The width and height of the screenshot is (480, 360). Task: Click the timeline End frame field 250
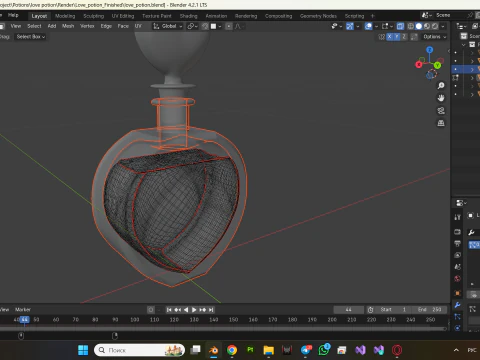click(x=430, y=310)
